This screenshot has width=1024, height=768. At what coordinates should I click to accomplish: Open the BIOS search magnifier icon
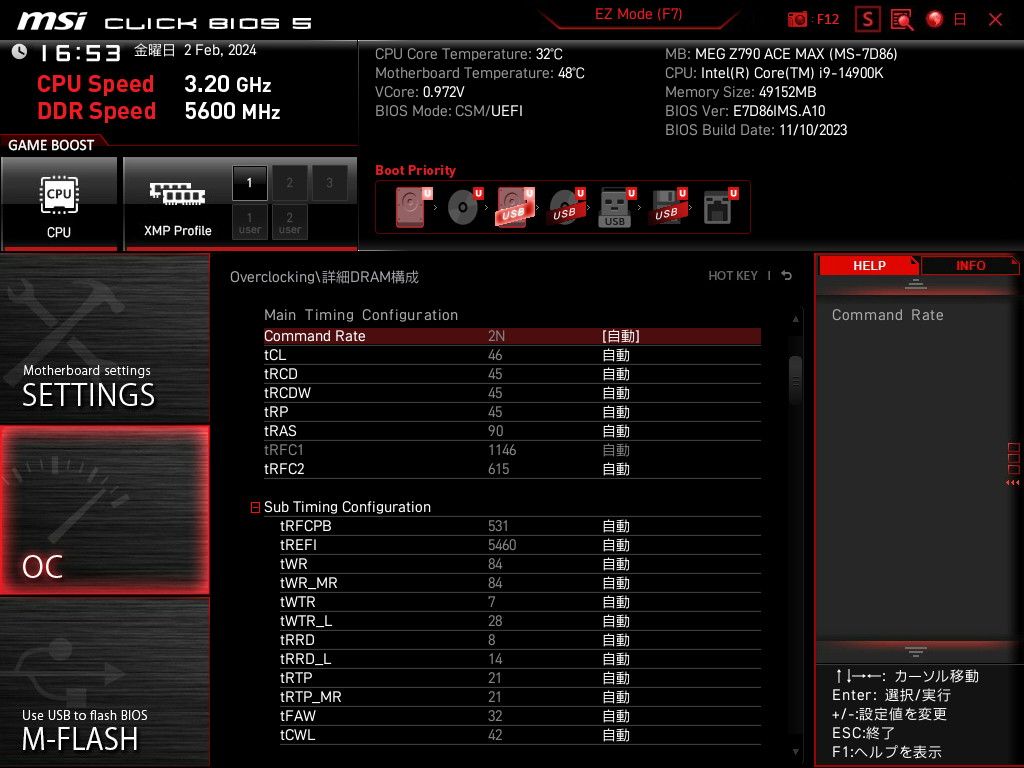[x=902, y=20]
